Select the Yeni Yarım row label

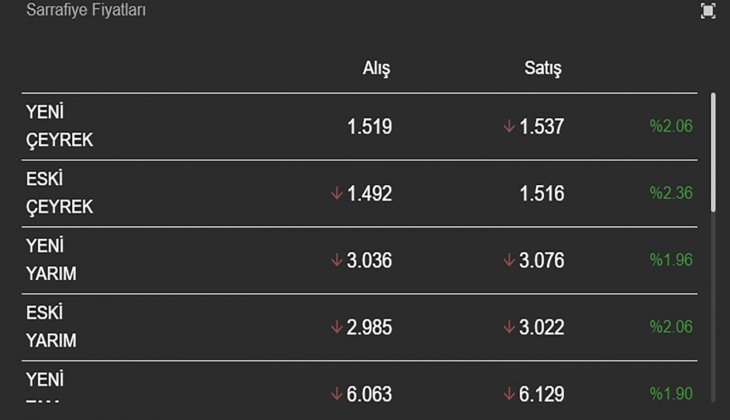click(x=51, y=260)
